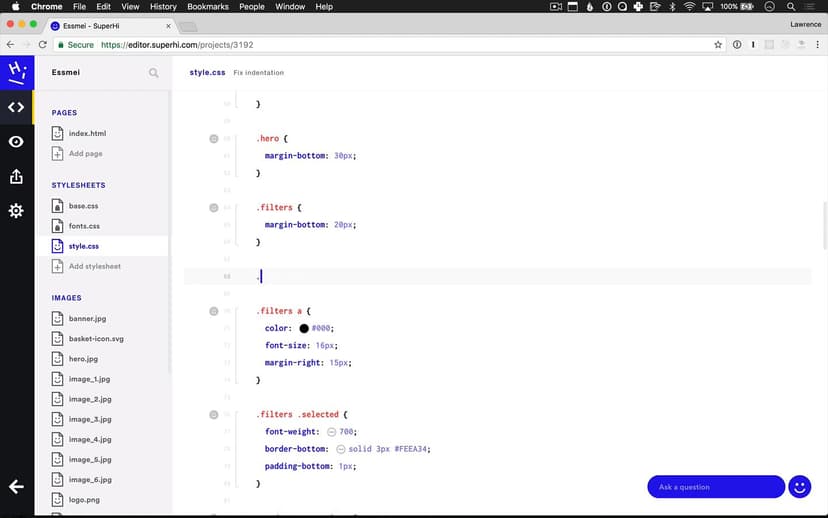Click the Add stylesheet button
This screenshot has width=828, height=518.
click(94, 266)
